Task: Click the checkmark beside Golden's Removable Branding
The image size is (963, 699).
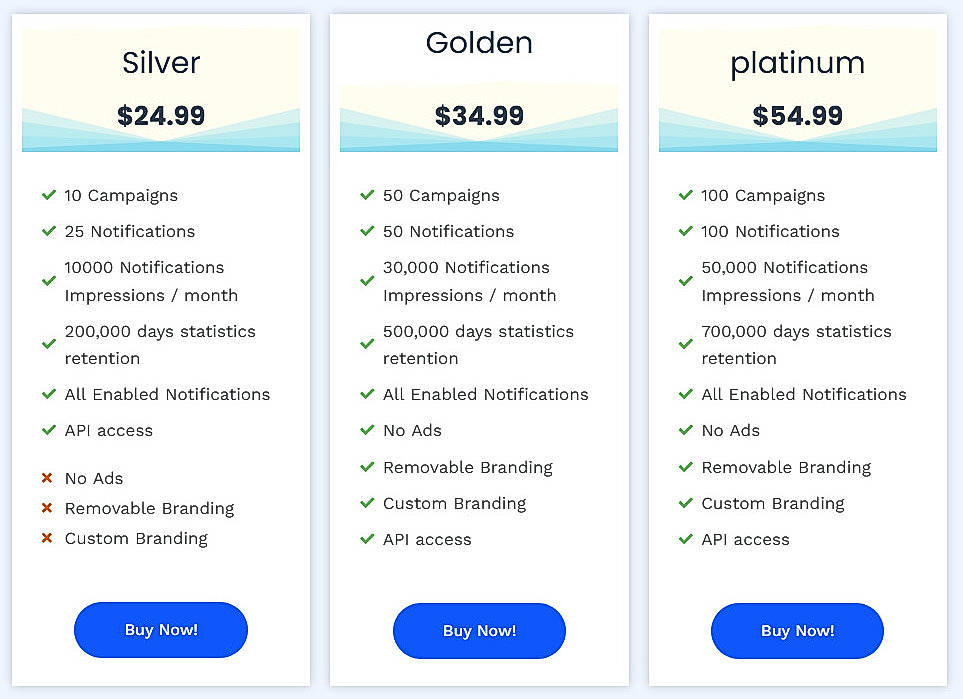Action: coord(367,467)
